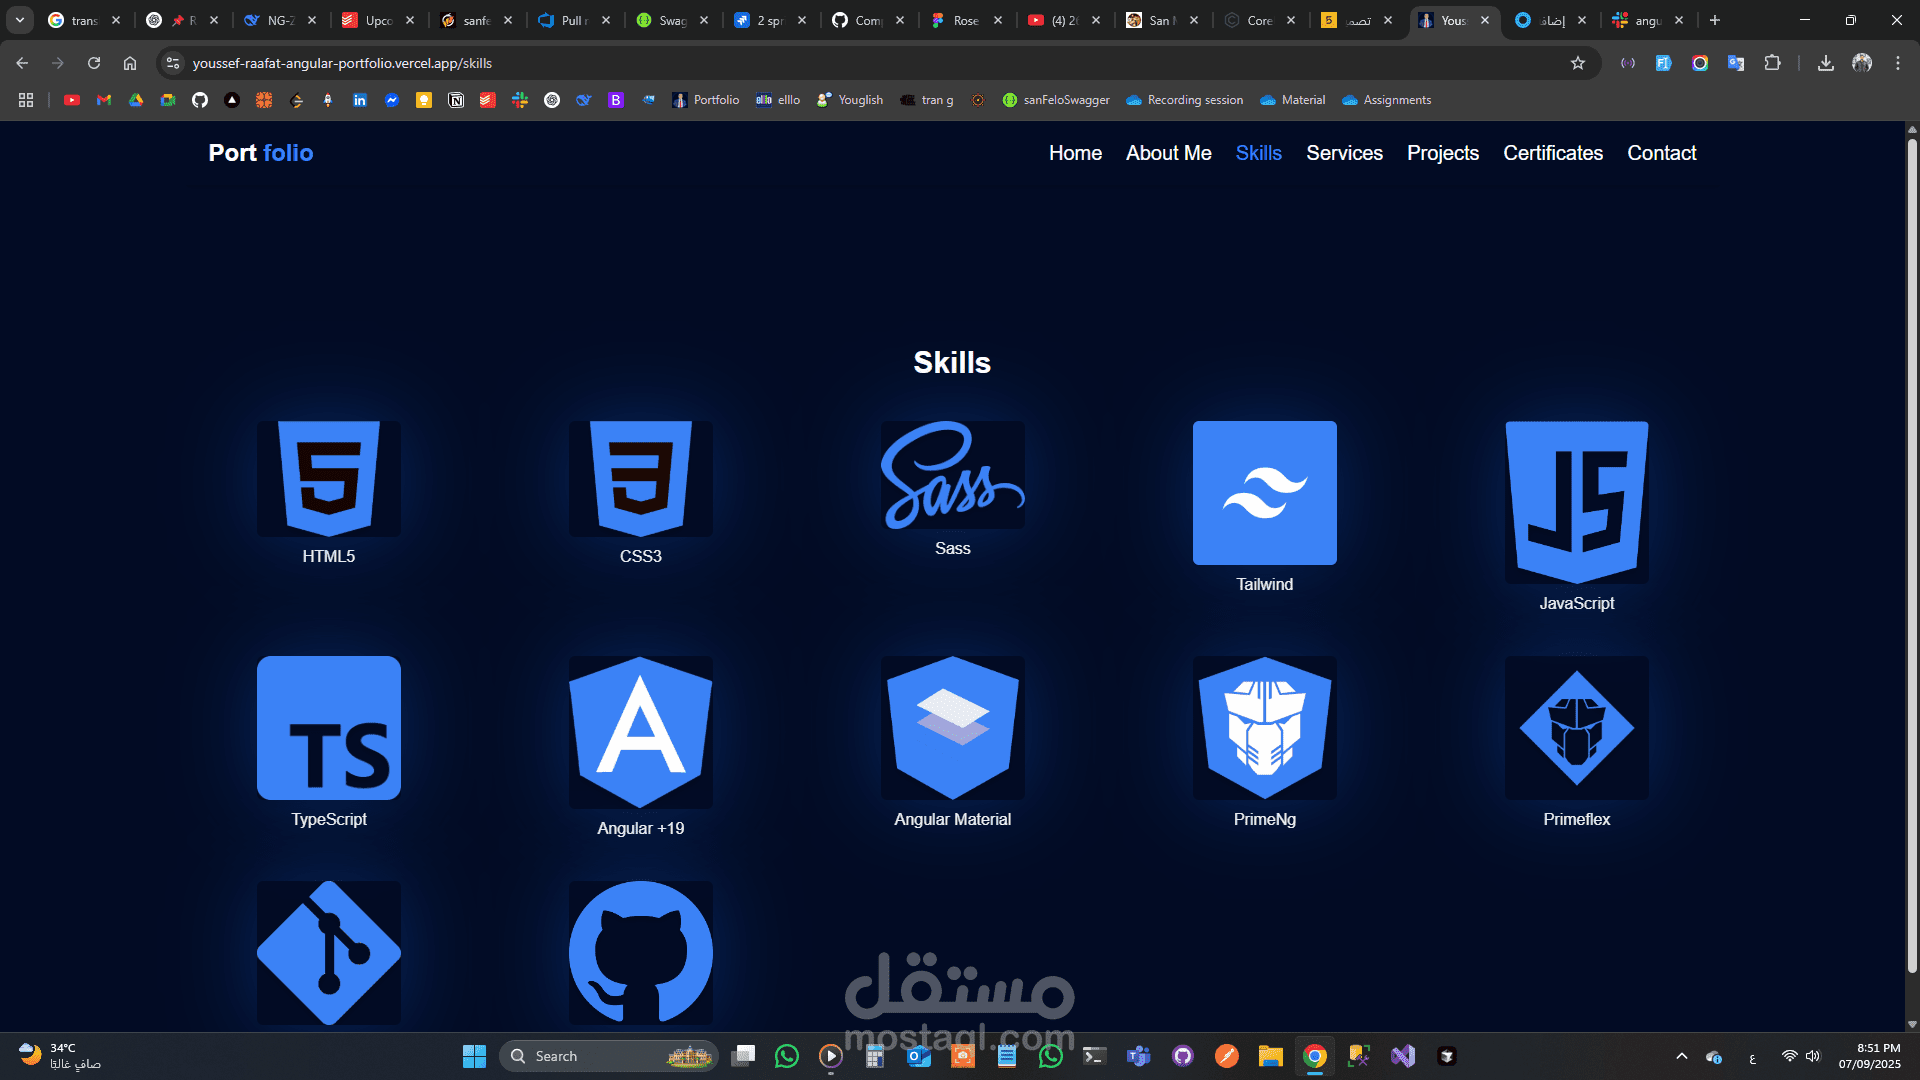Open the YouTube bookmark icon
This screenshot has width=1920, height=1080.
(72, 100)
